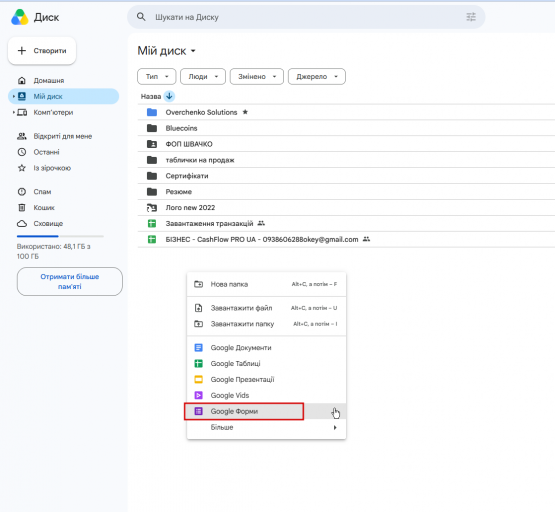Open the Кошик trash section

tap(63, 208)
